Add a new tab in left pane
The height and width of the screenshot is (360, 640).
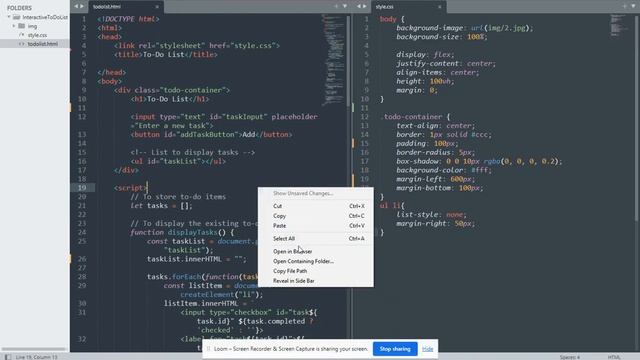[337, 6]
